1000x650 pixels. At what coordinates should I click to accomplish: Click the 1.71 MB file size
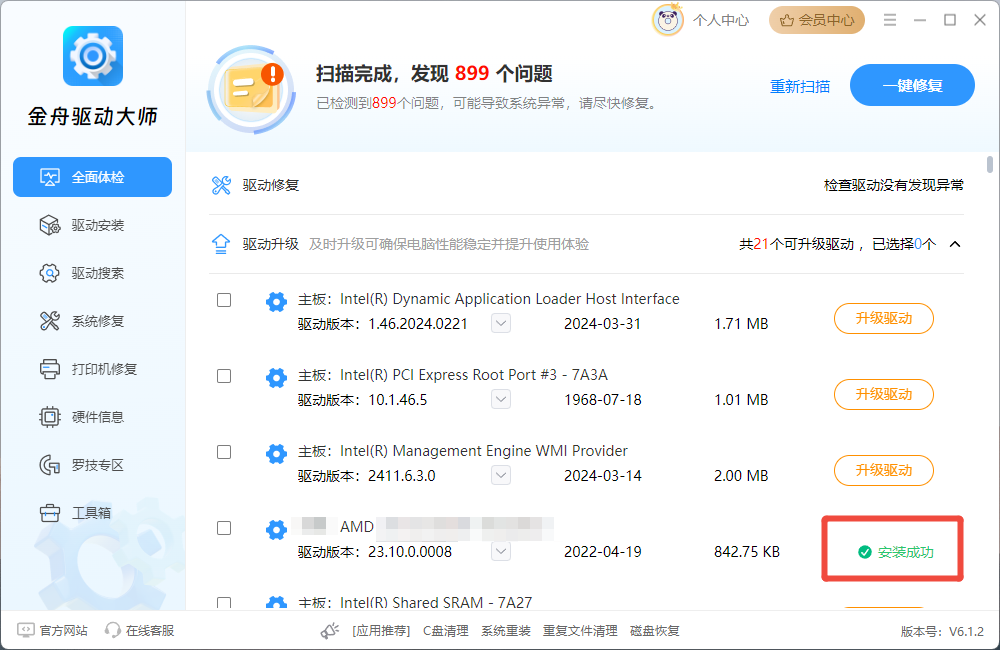coord(741,324)
